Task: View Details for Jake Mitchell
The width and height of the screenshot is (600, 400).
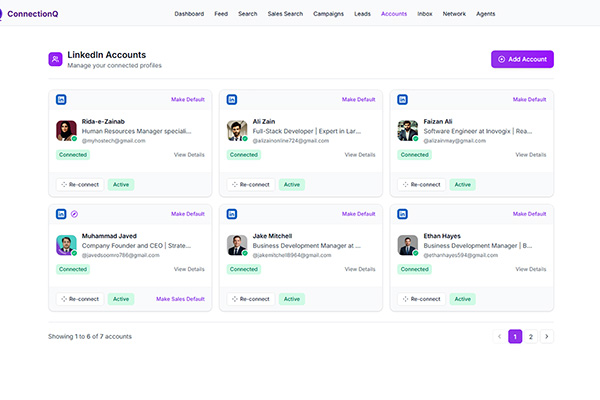Action: 360,269
